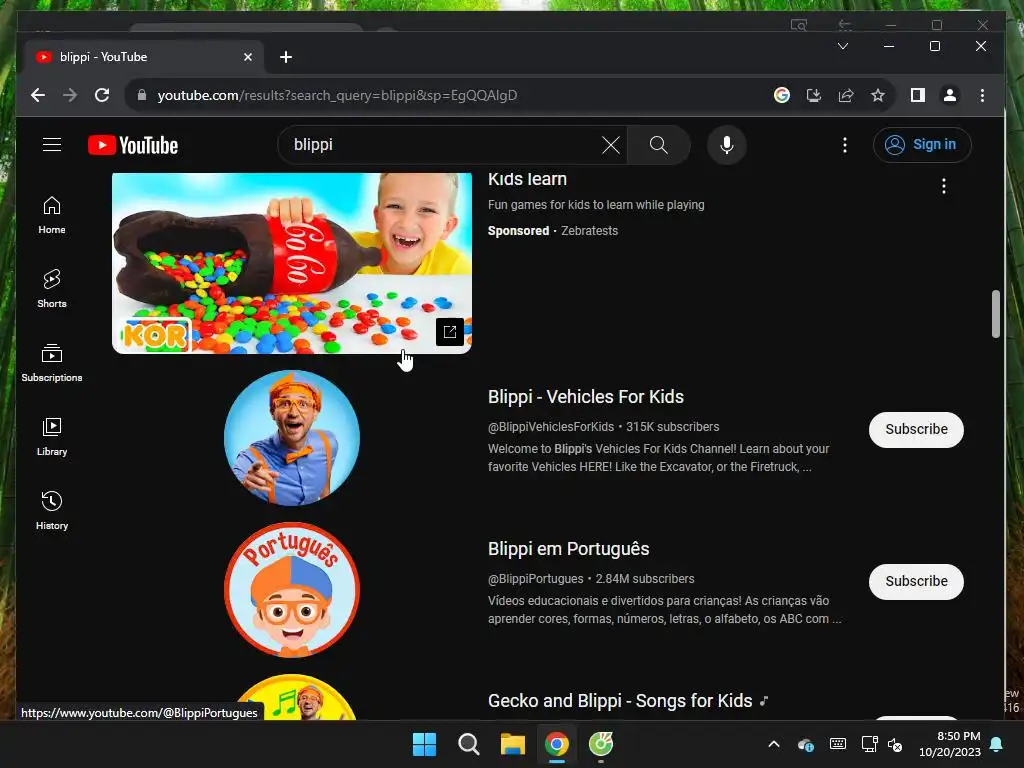
Task: Click Chrome forward arrow
Action: [70, 95]
